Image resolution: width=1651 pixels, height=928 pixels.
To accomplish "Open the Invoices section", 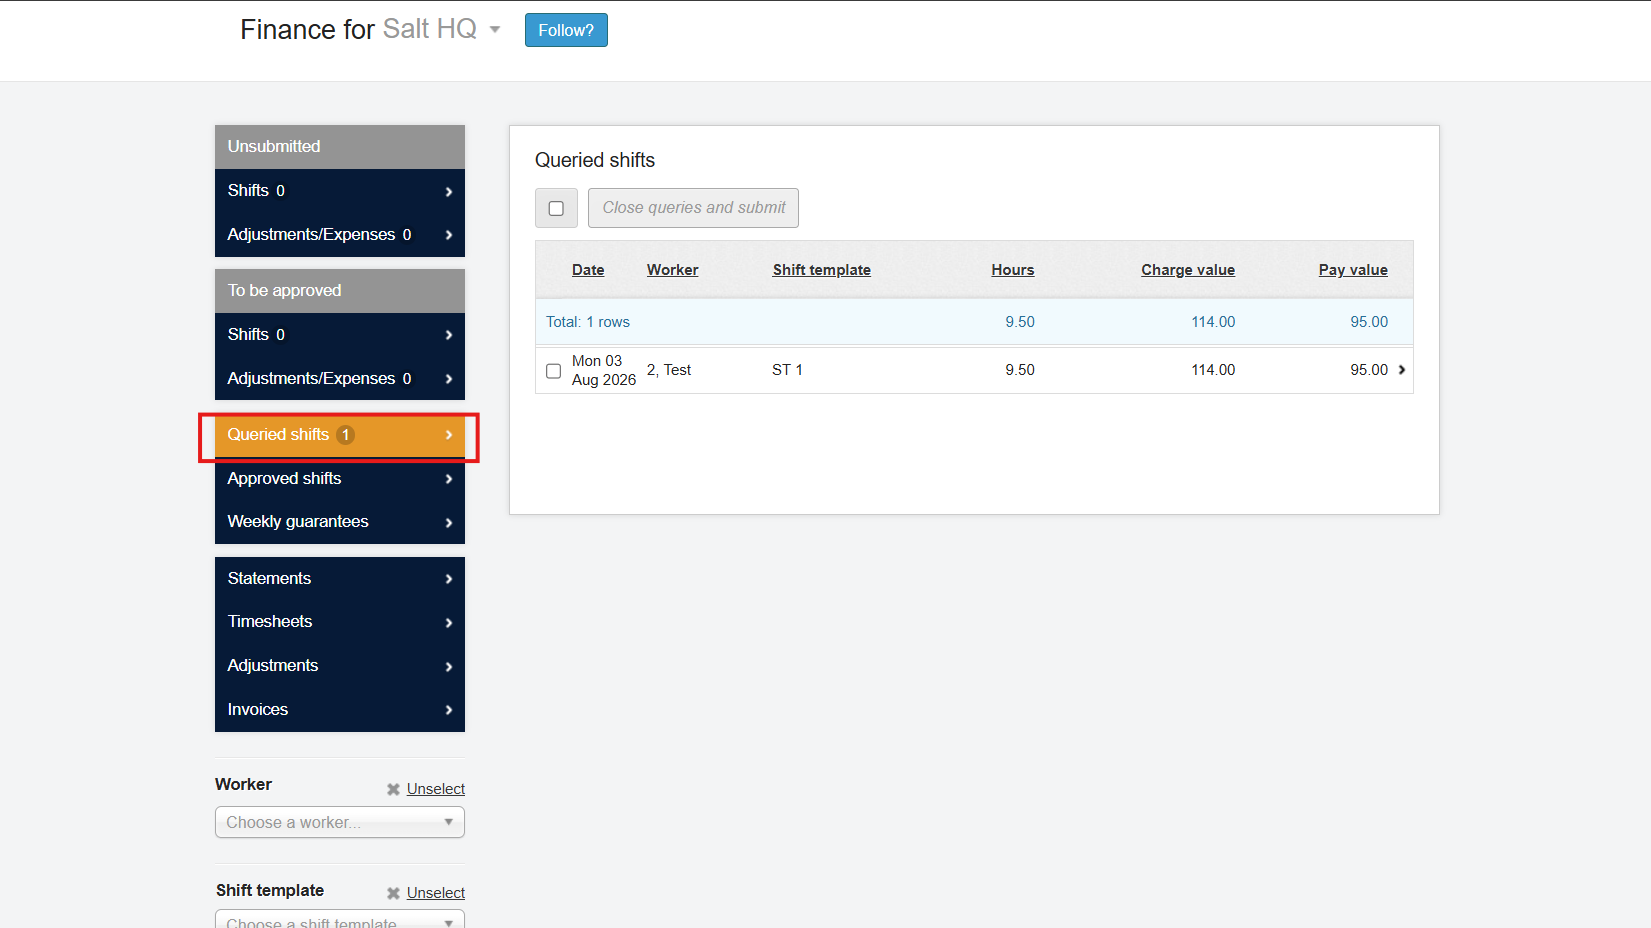I will pyautogui.click(x=340, y=710).
